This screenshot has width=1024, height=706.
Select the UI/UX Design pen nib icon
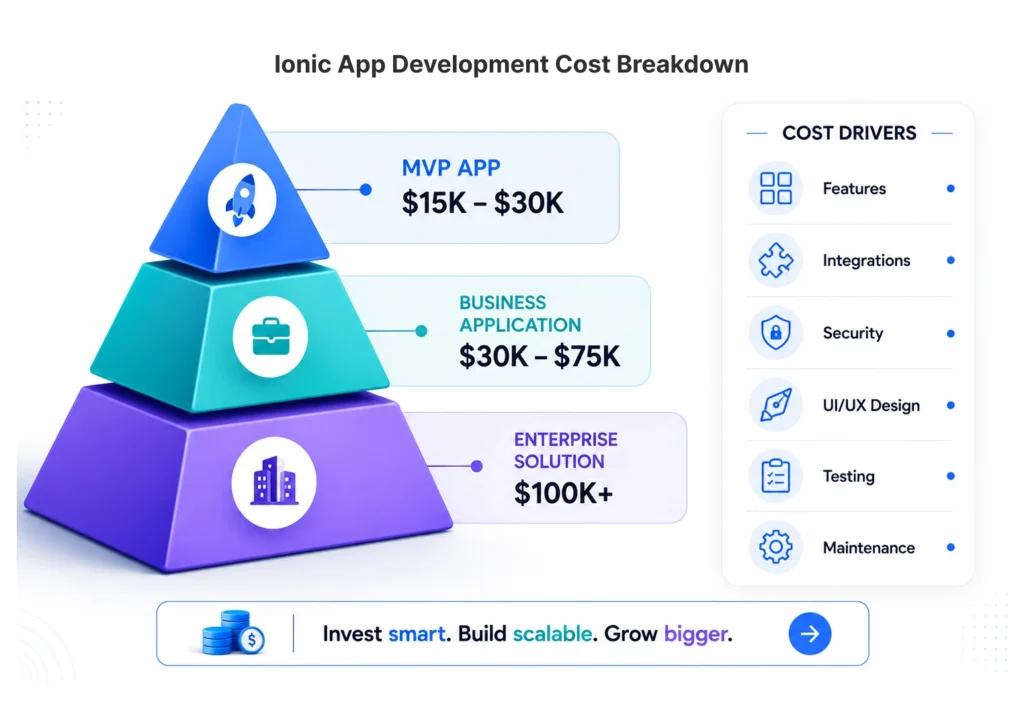pos(776,405)
